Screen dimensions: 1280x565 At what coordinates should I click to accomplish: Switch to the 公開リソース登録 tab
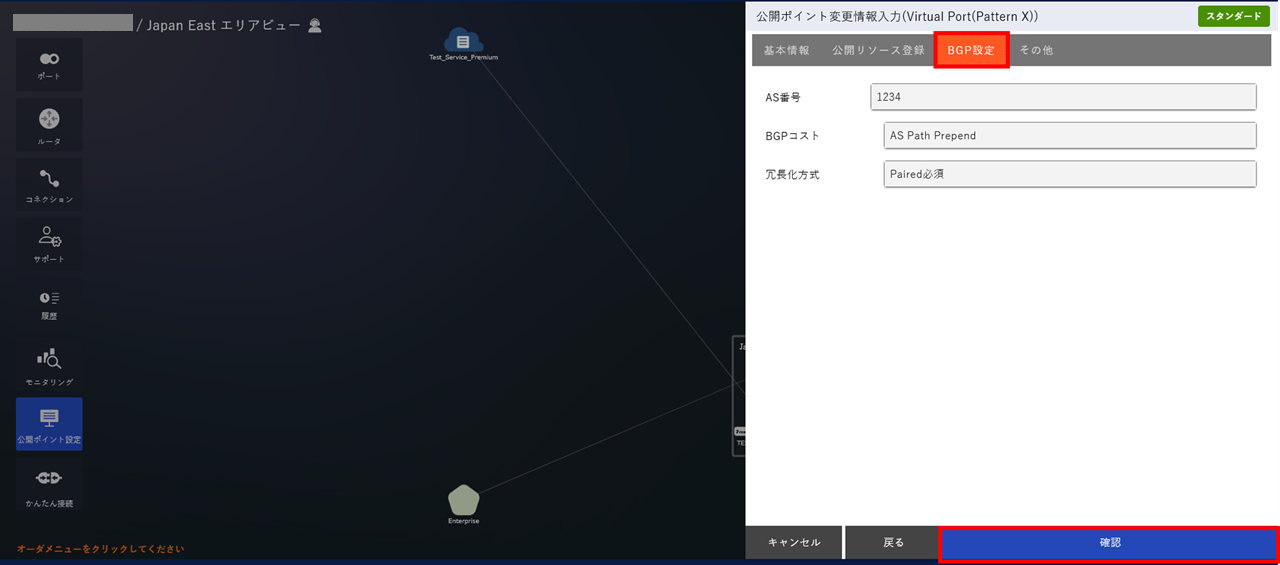(x=878, y=50)
